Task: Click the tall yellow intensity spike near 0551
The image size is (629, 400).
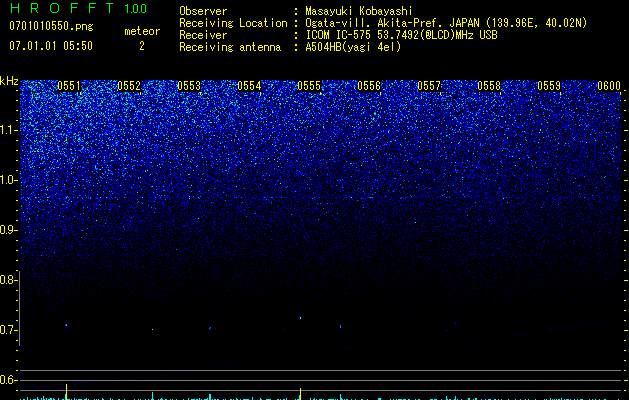Action: tap(67, 392)
